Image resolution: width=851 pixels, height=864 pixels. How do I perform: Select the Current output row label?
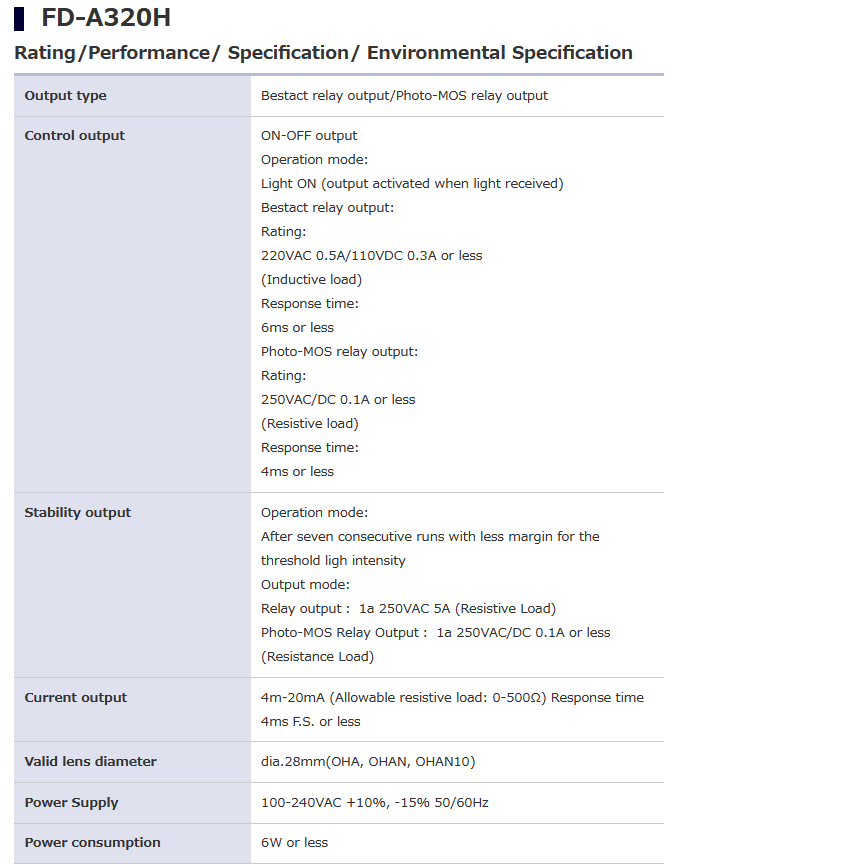point(76,698)
